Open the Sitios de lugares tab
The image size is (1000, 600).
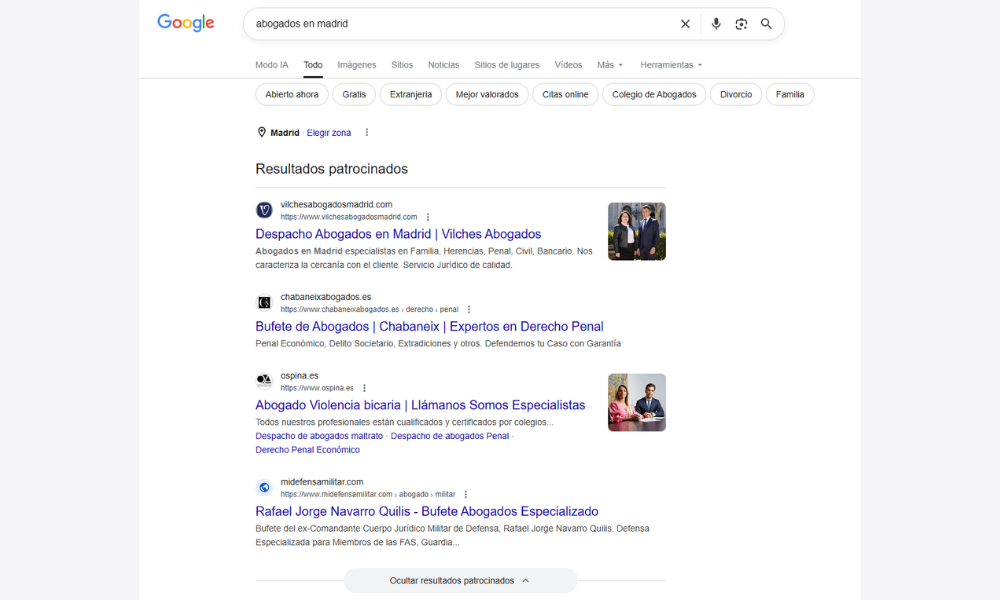coord(507,65)
